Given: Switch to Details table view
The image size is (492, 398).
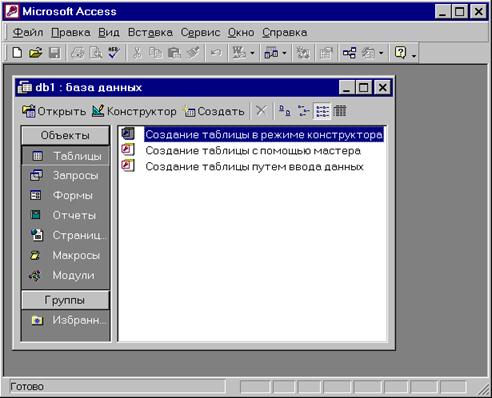Looking at the screenshot, I should pyautogui.click(x=340, y=111).
